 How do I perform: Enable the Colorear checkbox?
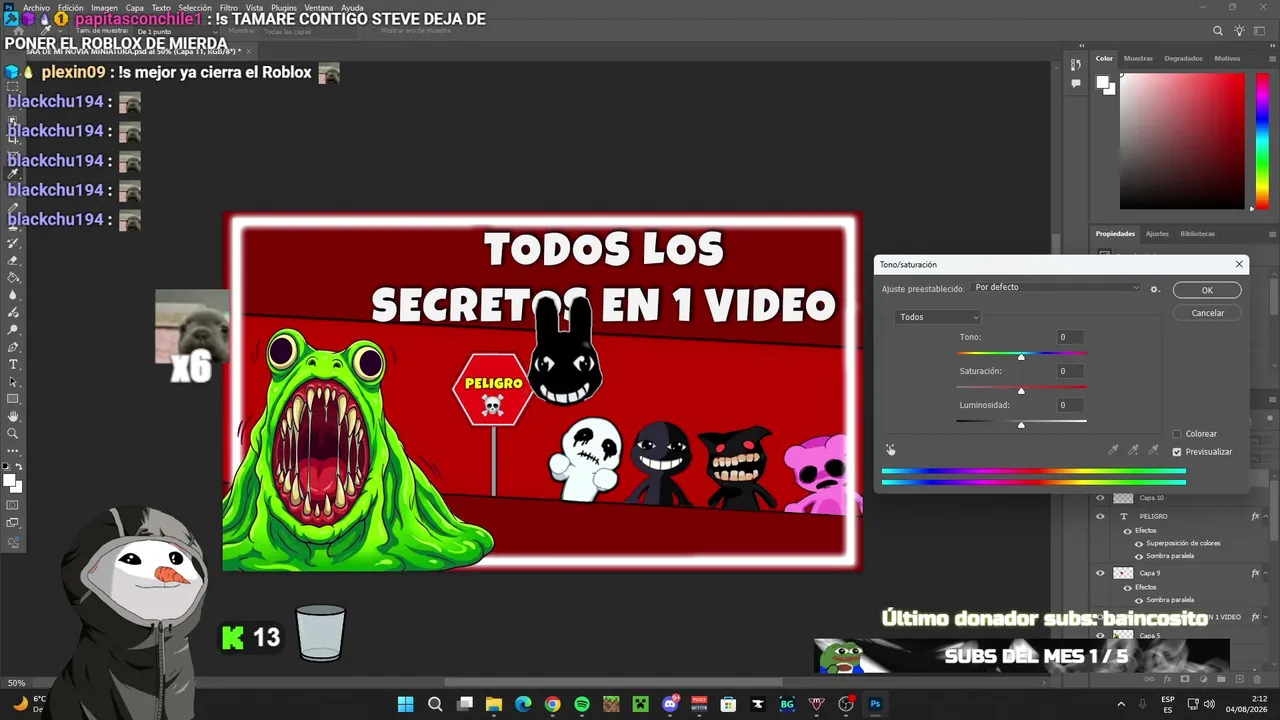(x=1177, y=434)
